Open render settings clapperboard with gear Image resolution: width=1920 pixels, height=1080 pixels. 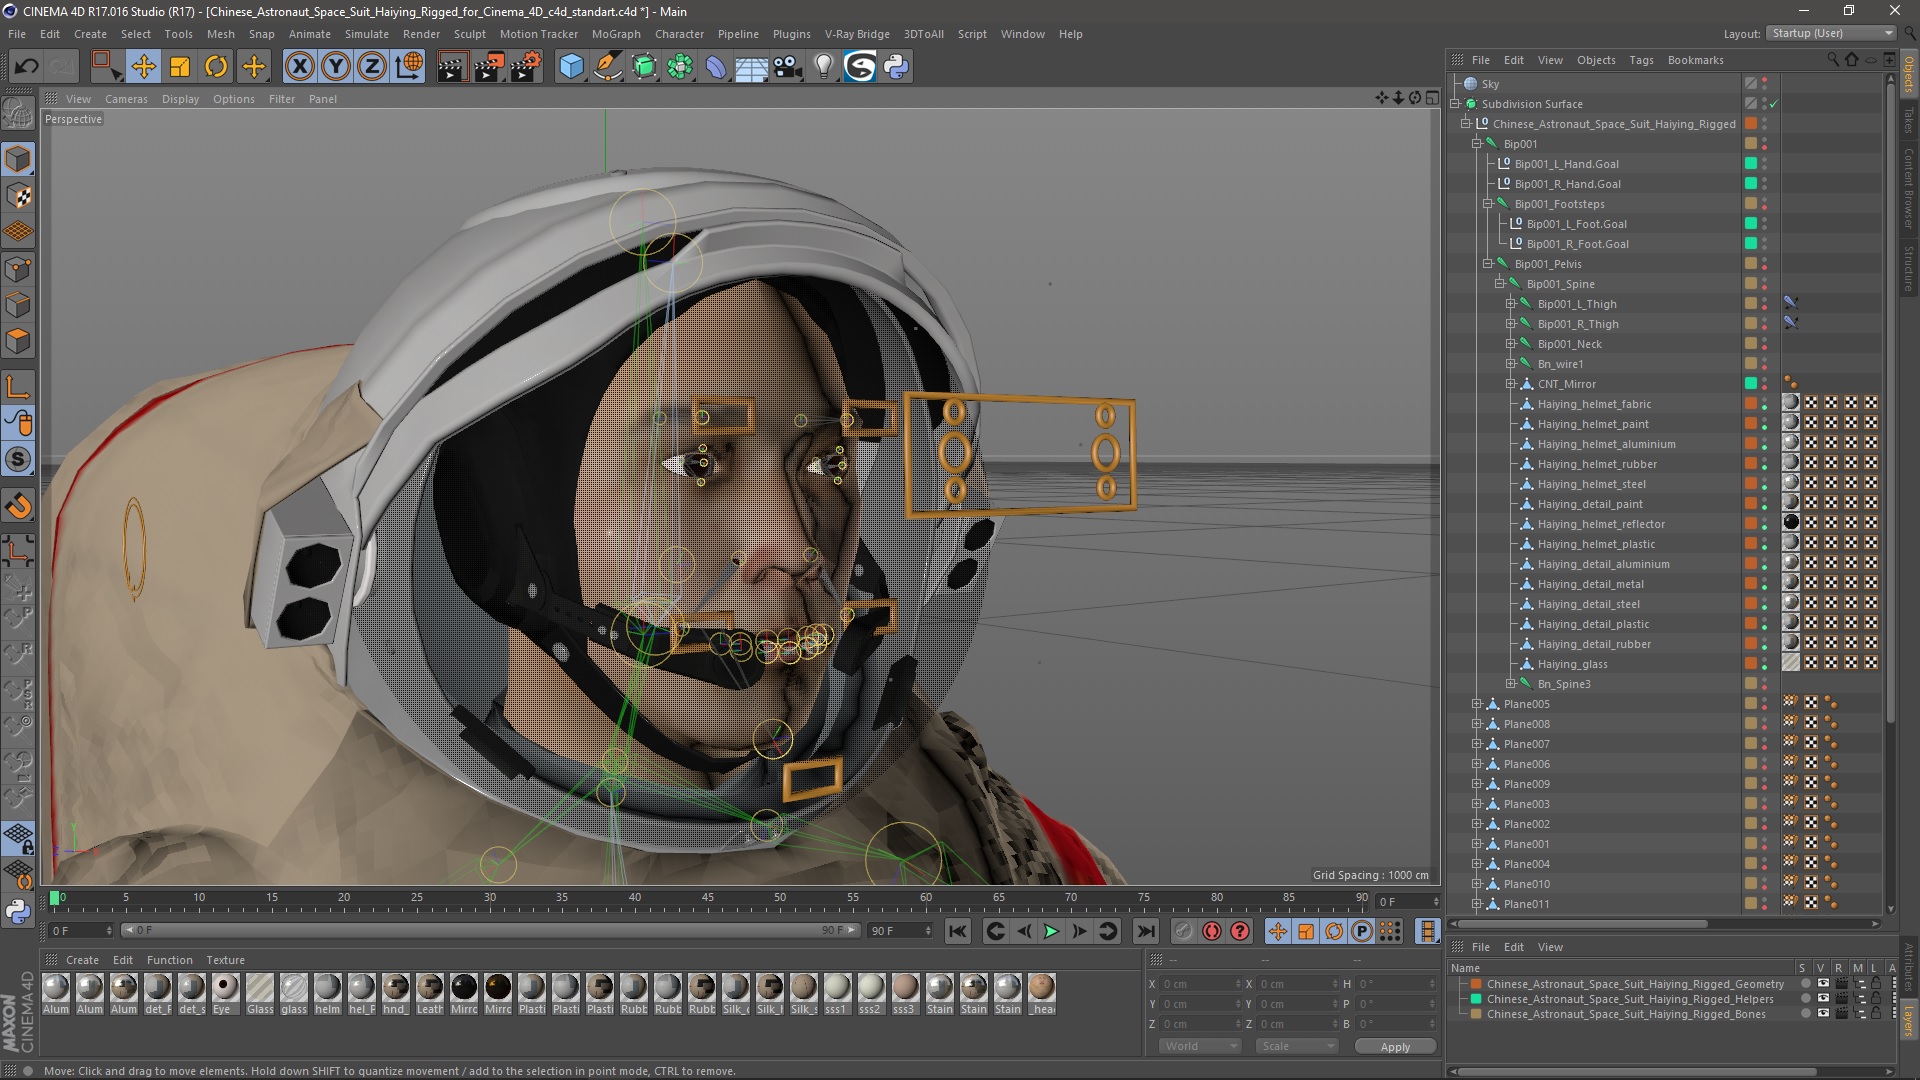click(526, 67)
